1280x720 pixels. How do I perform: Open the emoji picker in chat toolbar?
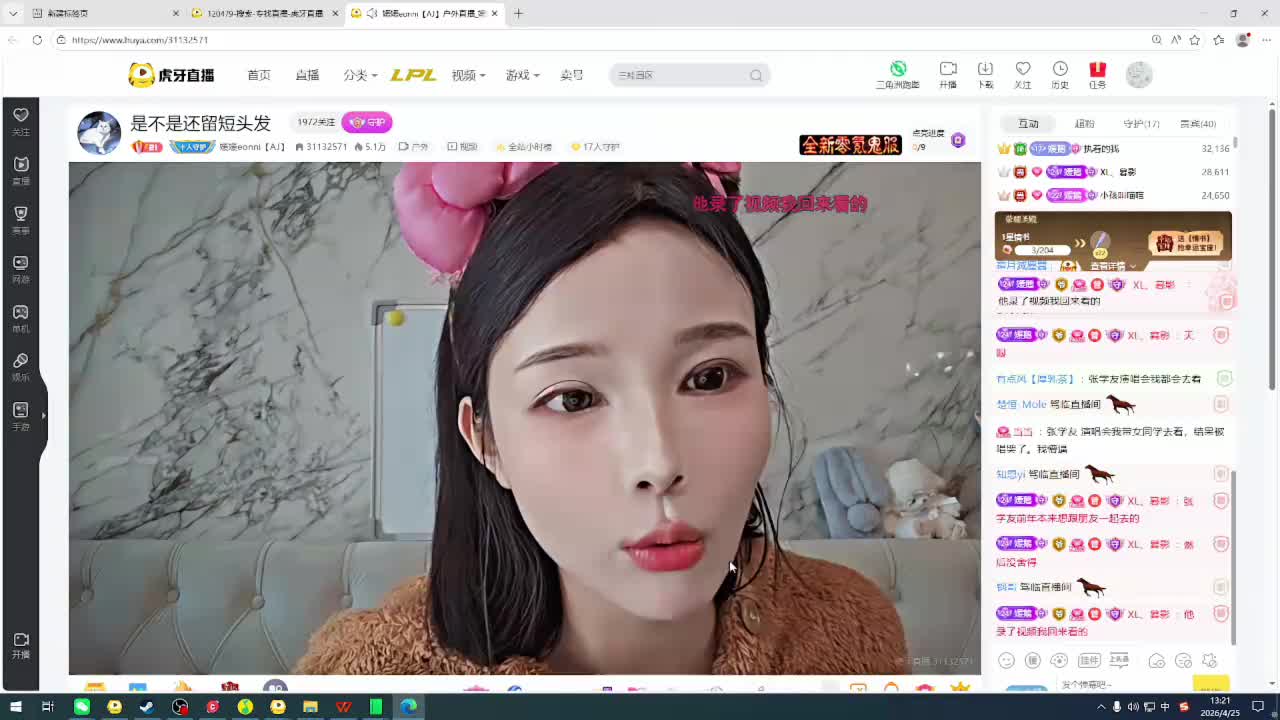coord(1007,661)
